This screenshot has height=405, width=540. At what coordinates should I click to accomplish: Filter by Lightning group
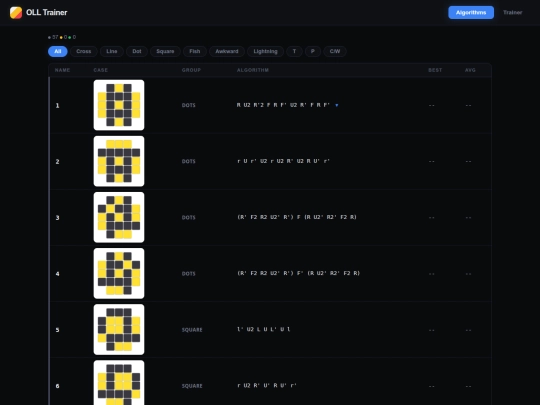(265, 51)
